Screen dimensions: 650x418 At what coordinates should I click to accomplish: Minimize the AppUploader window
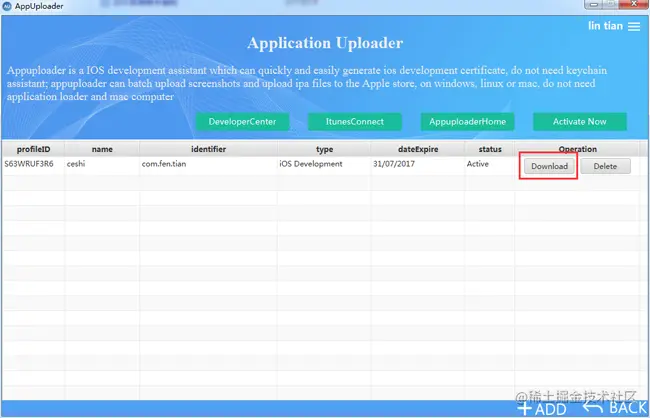point(594,4)
